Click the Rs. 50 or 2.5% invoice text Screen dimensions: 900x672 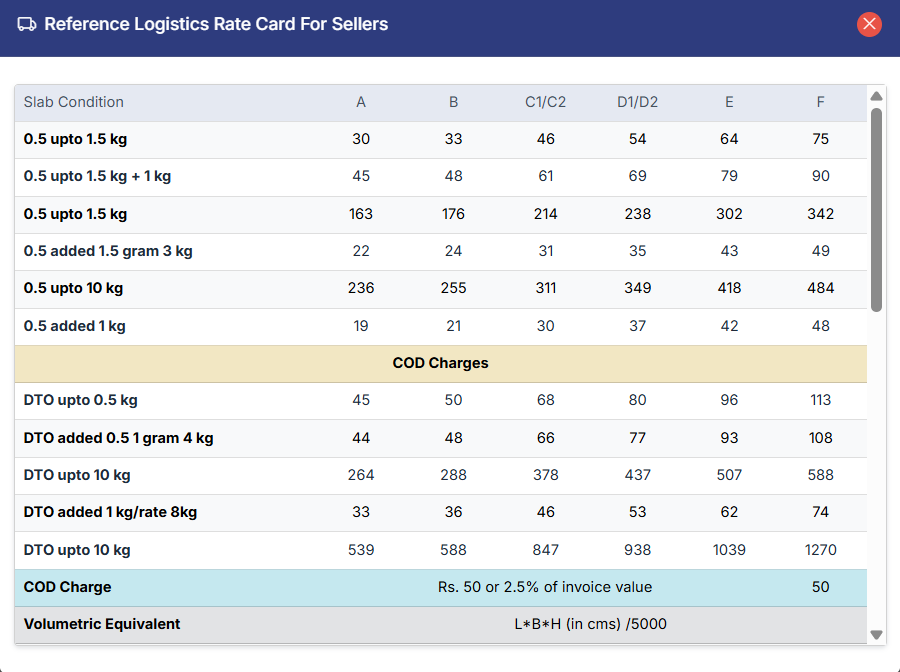545,587
